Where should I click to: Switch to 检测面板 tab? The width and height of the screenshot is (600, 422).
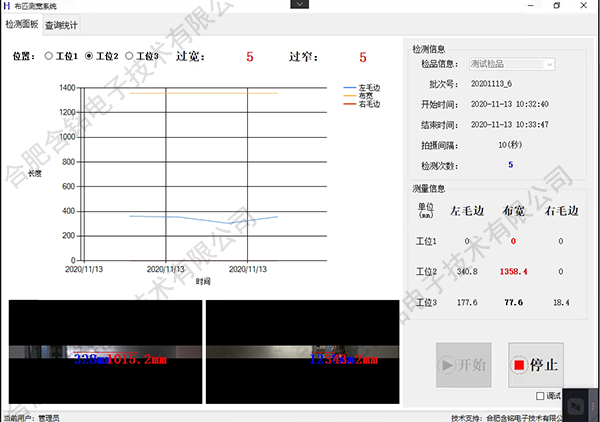(22, 24)
